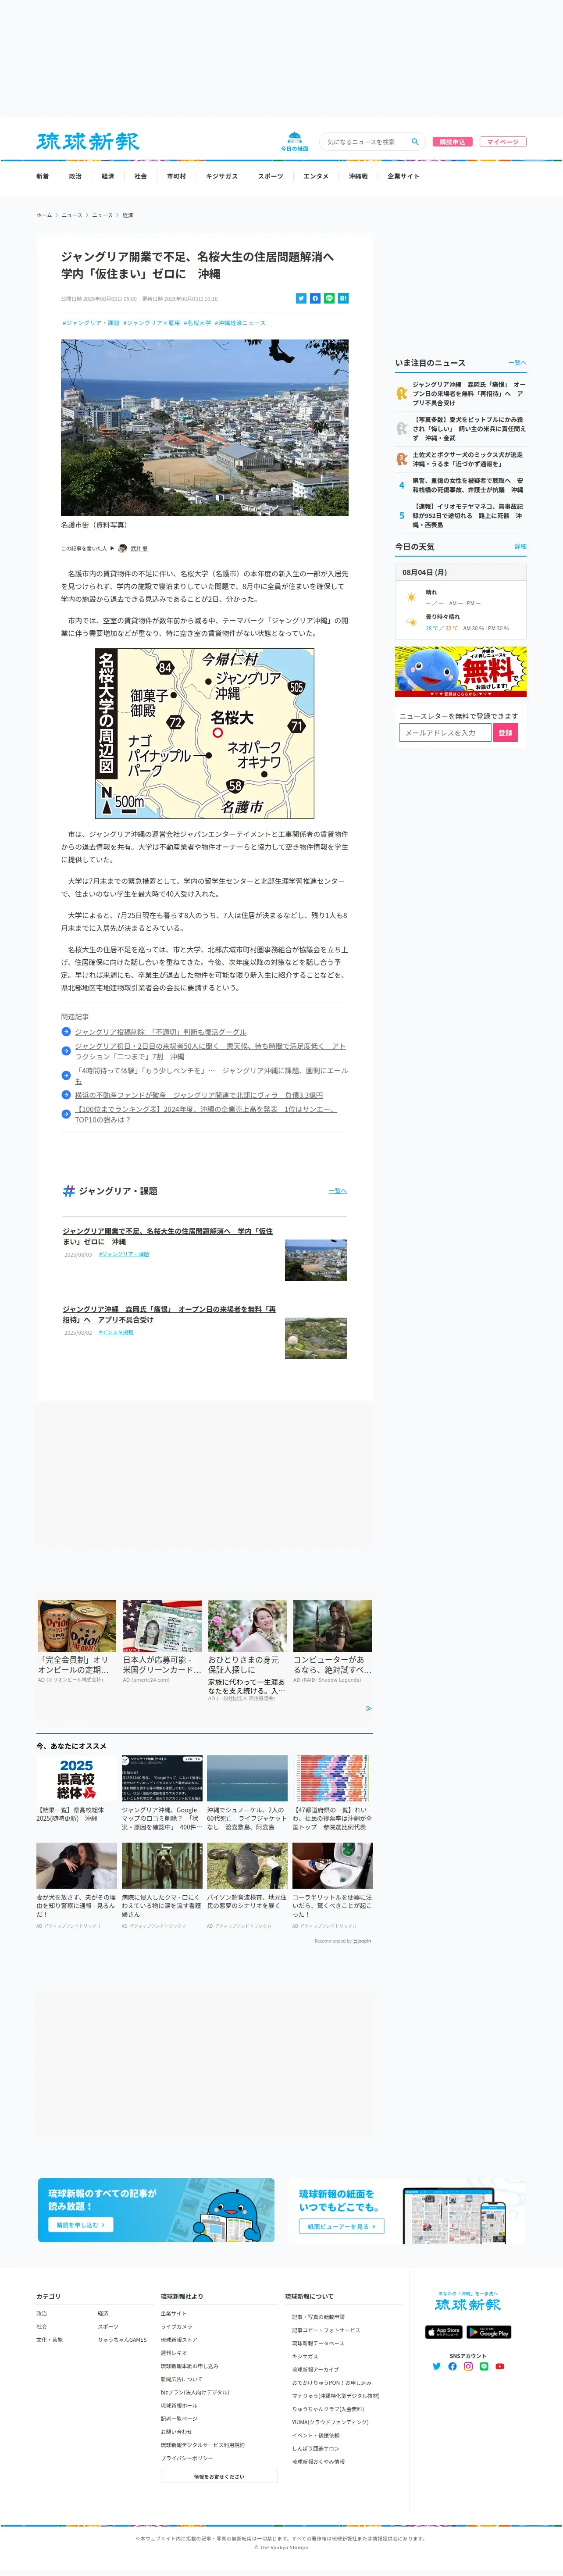
Task: Share article on LINE
Action: (x=329, y=298)
